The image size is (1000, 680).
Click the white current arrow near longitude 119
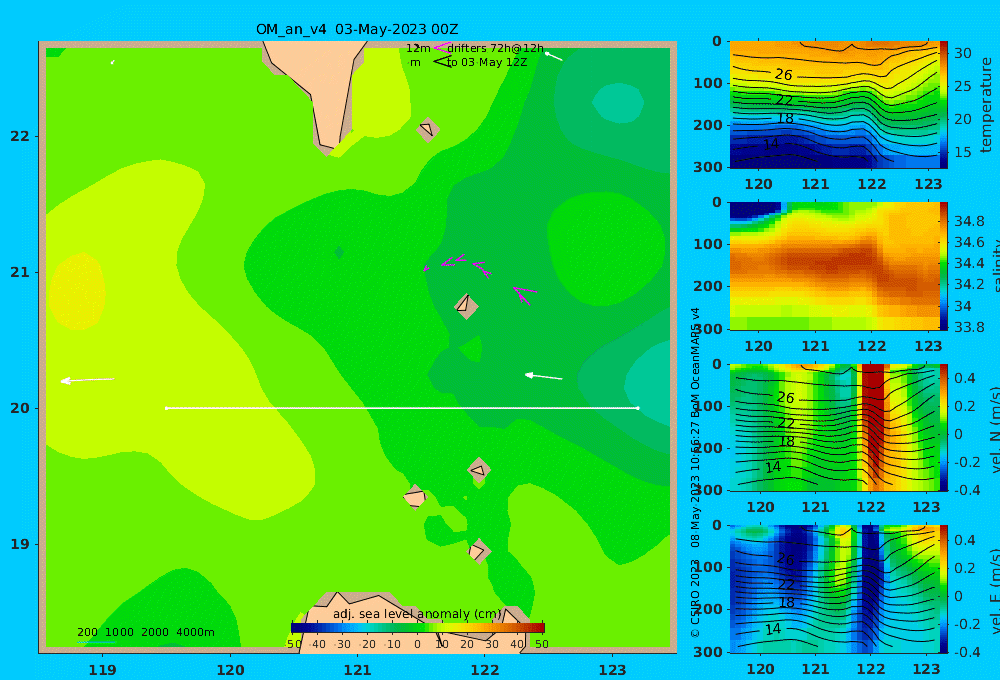(87, 380)
